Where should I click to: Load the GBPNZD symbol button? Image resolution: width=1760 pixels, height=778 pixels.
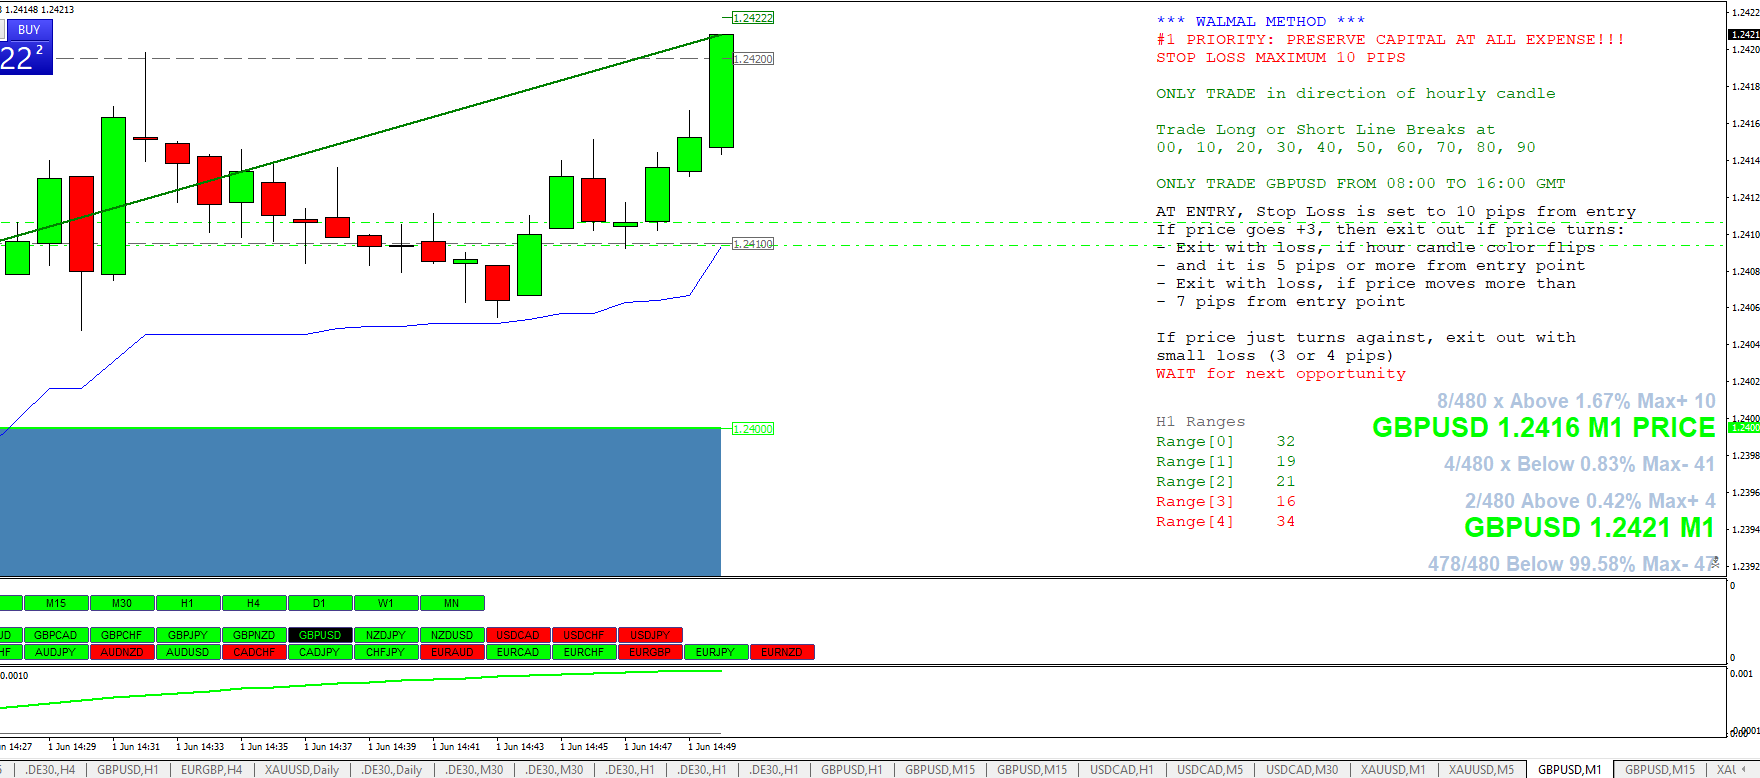click(254, 635)
